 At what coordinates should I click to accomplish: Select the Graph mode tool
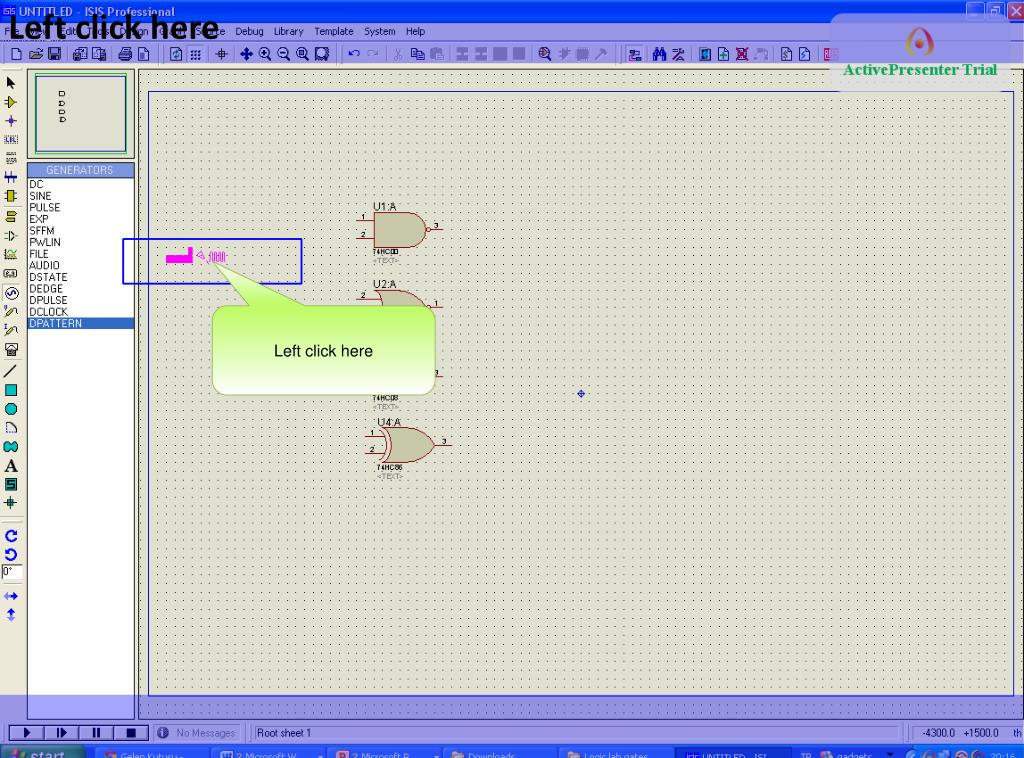pos(11,255)
